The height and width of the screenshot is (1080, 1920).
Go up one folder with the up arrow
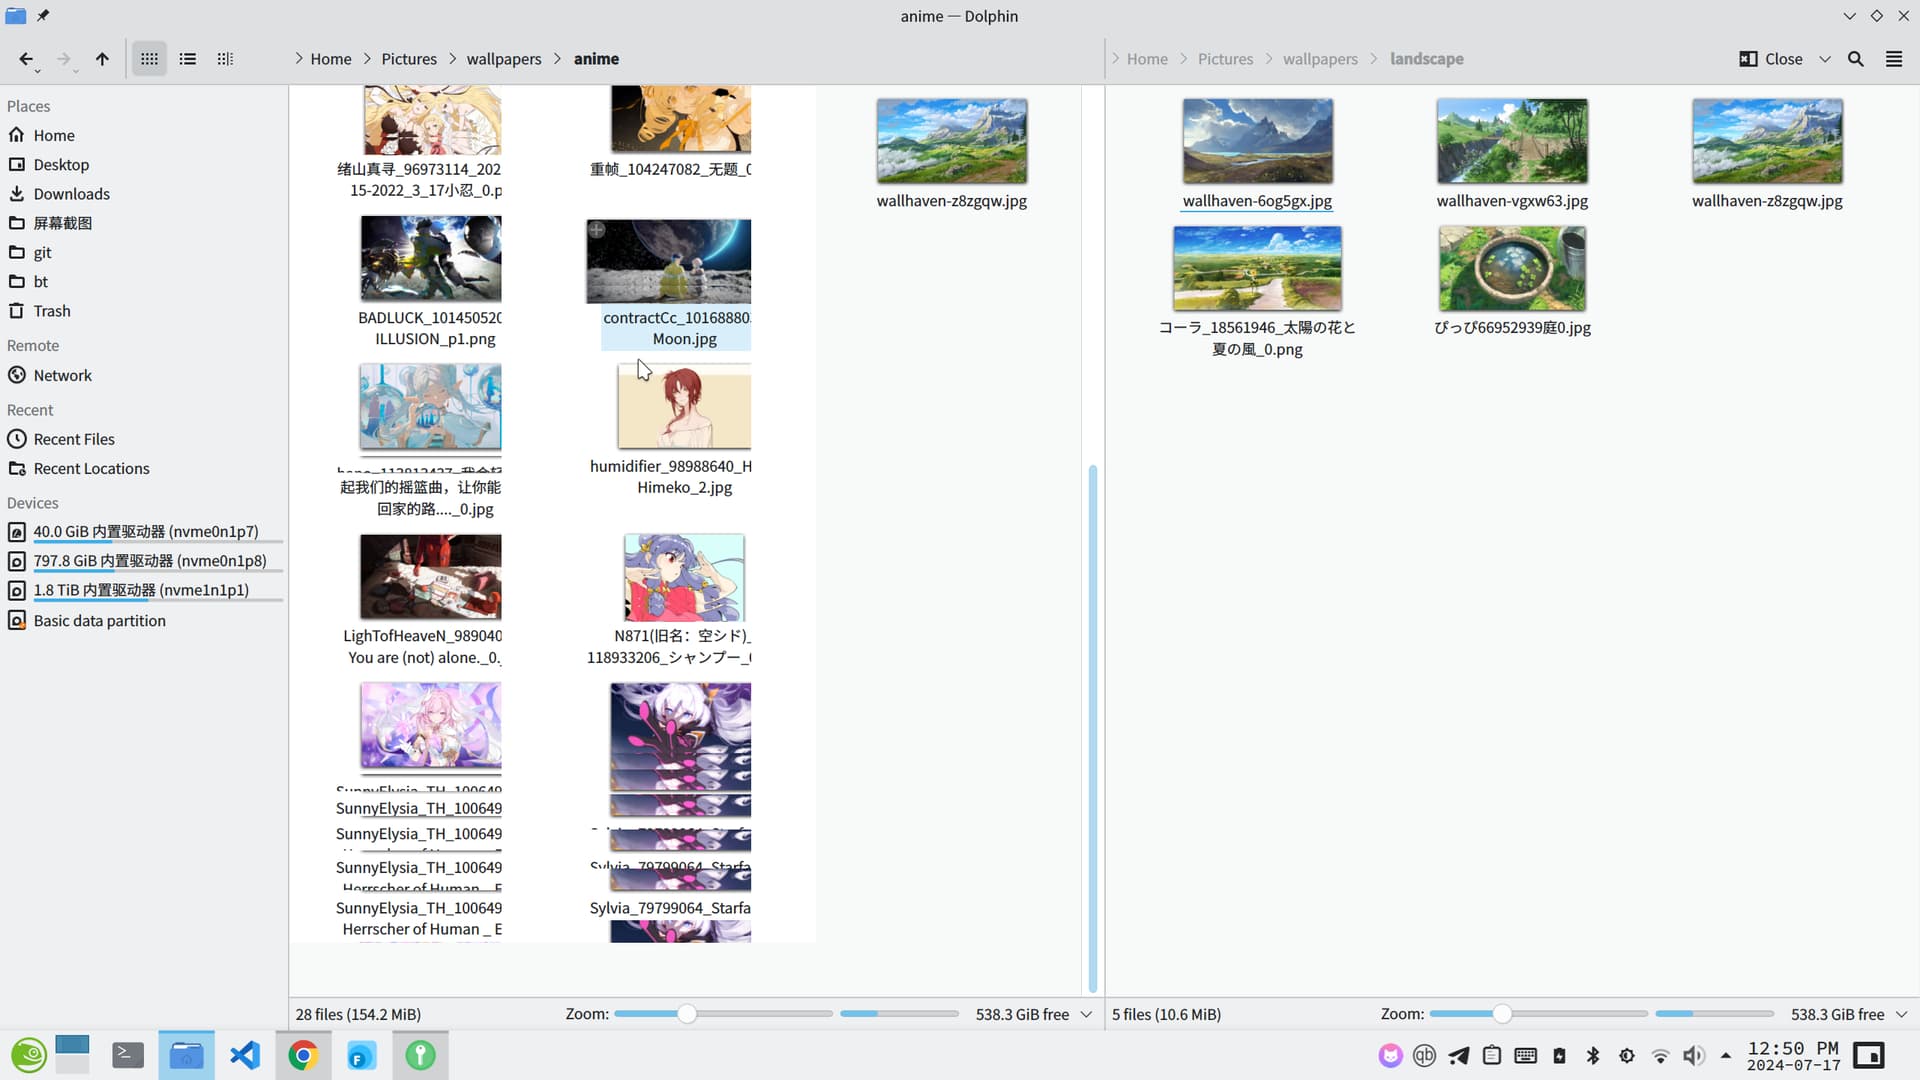click(102, 59)
